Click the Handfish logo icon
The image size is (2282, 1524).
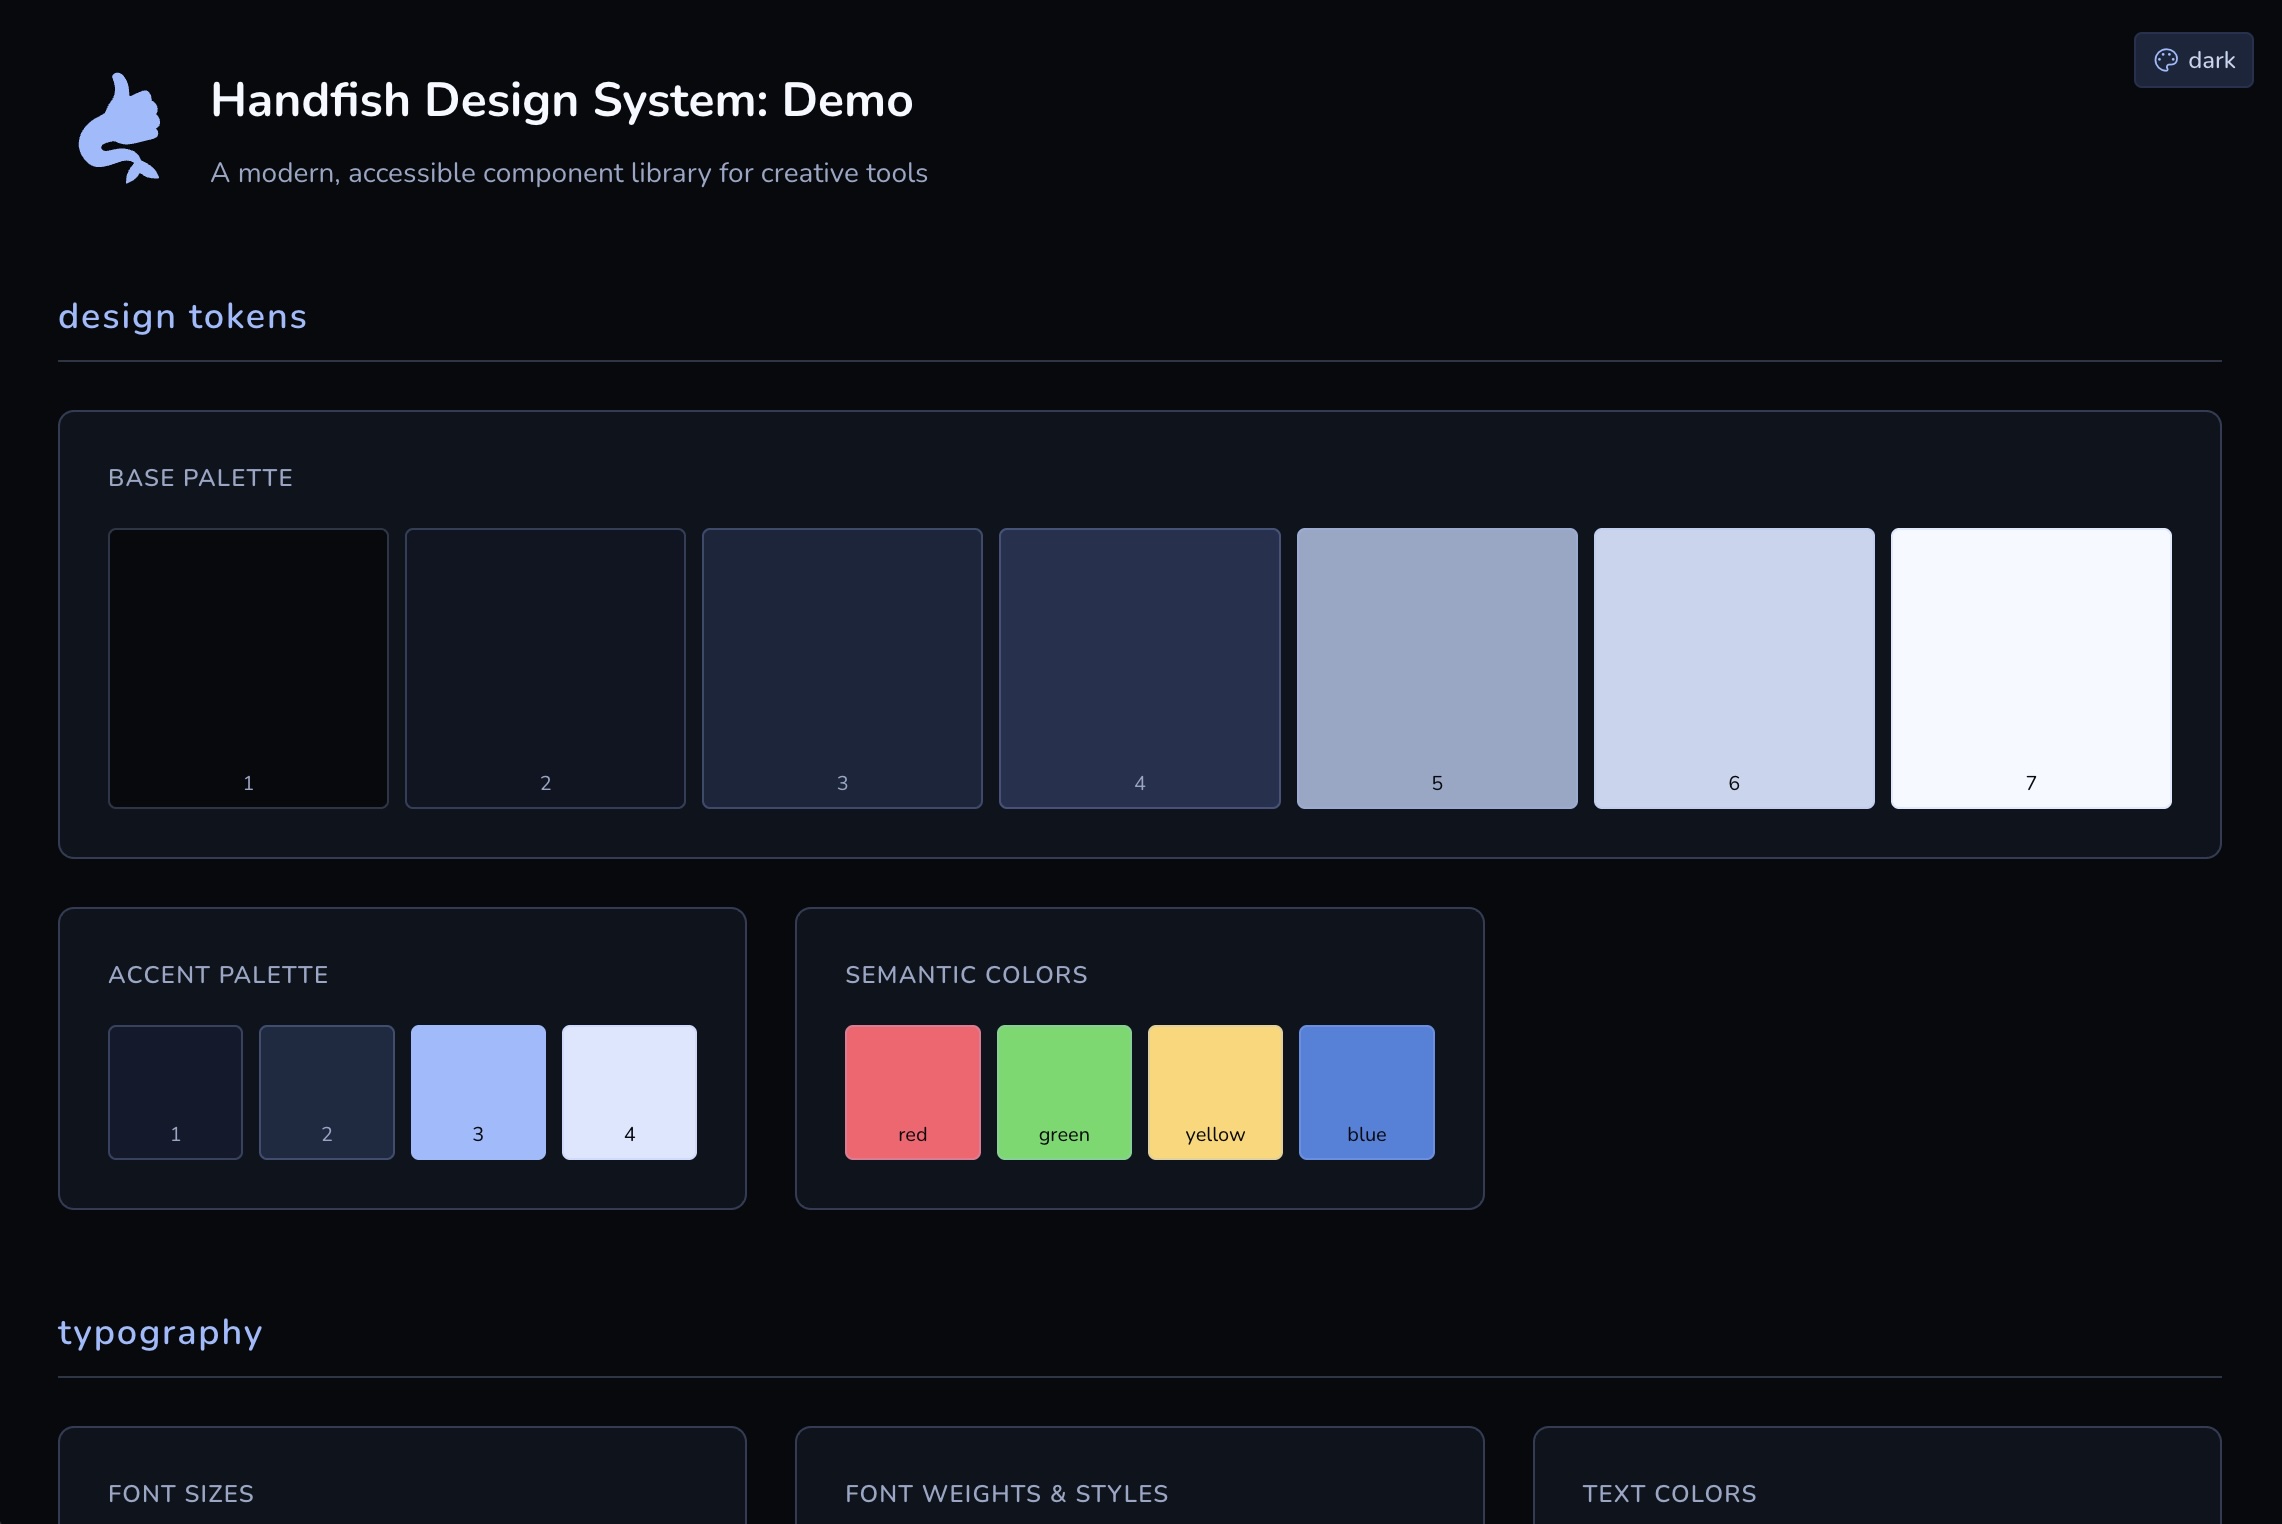tap(119, 128)
